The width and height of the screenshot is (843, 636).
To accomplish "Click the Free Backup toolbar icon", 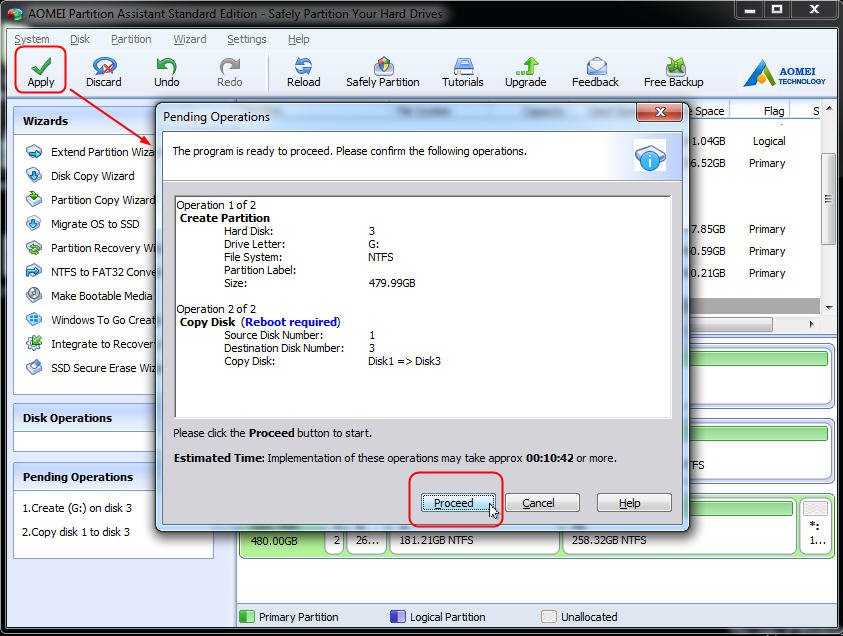I will click(x=674, y=72).
